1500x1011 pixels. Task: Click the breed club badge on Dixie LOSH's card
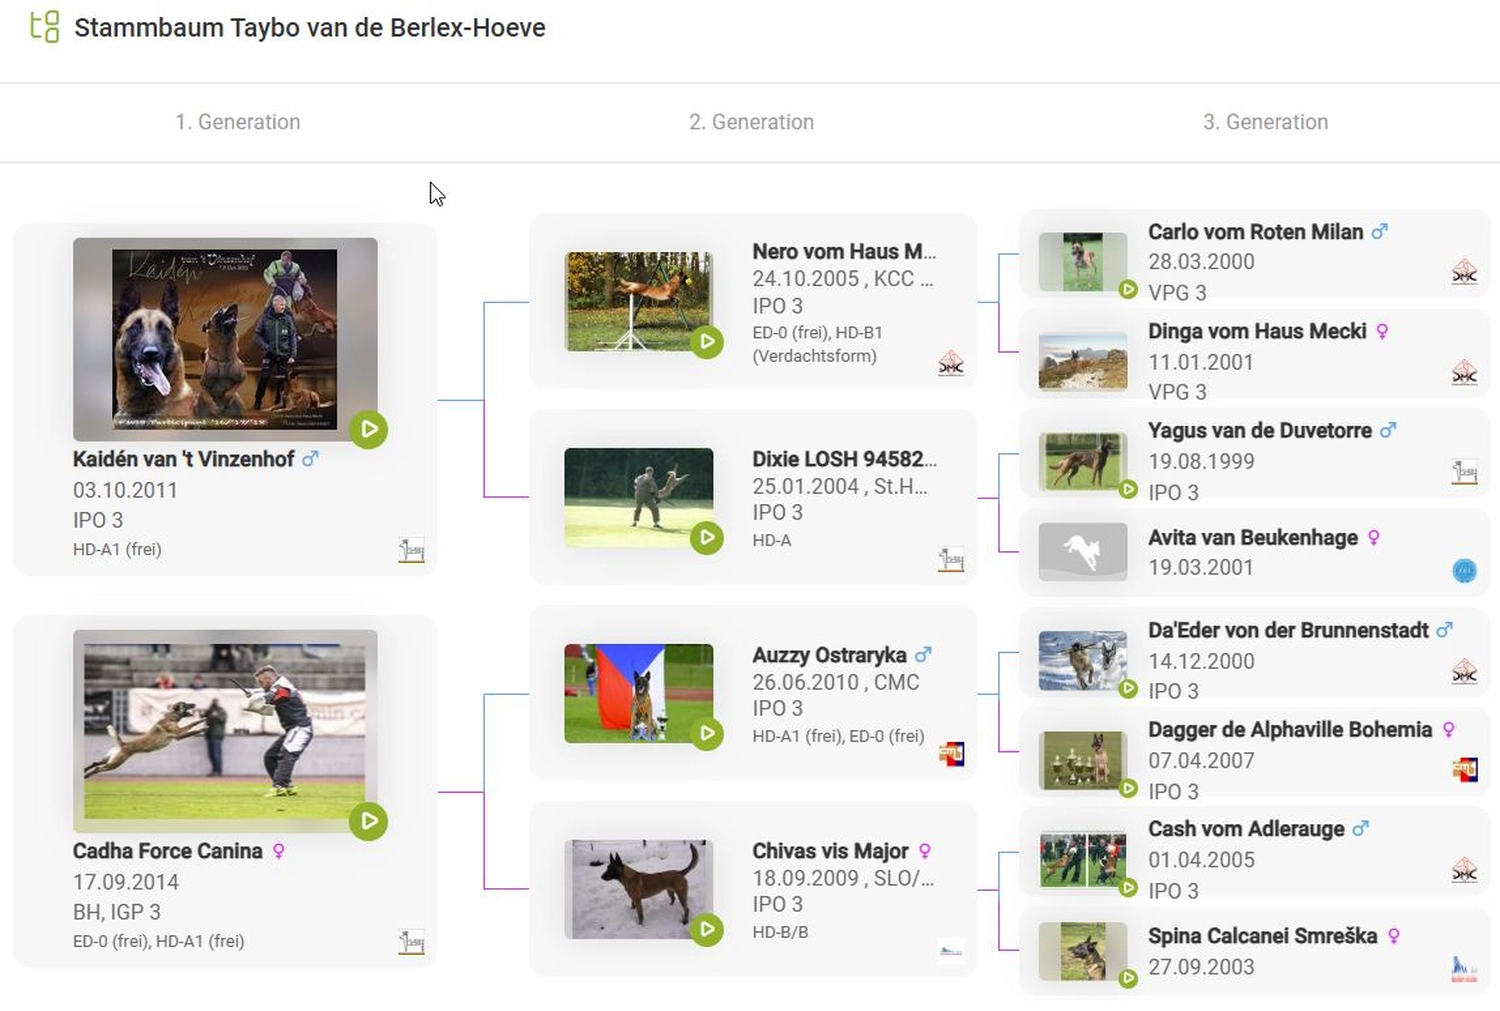pyautogui.click(x=950, y=559)
